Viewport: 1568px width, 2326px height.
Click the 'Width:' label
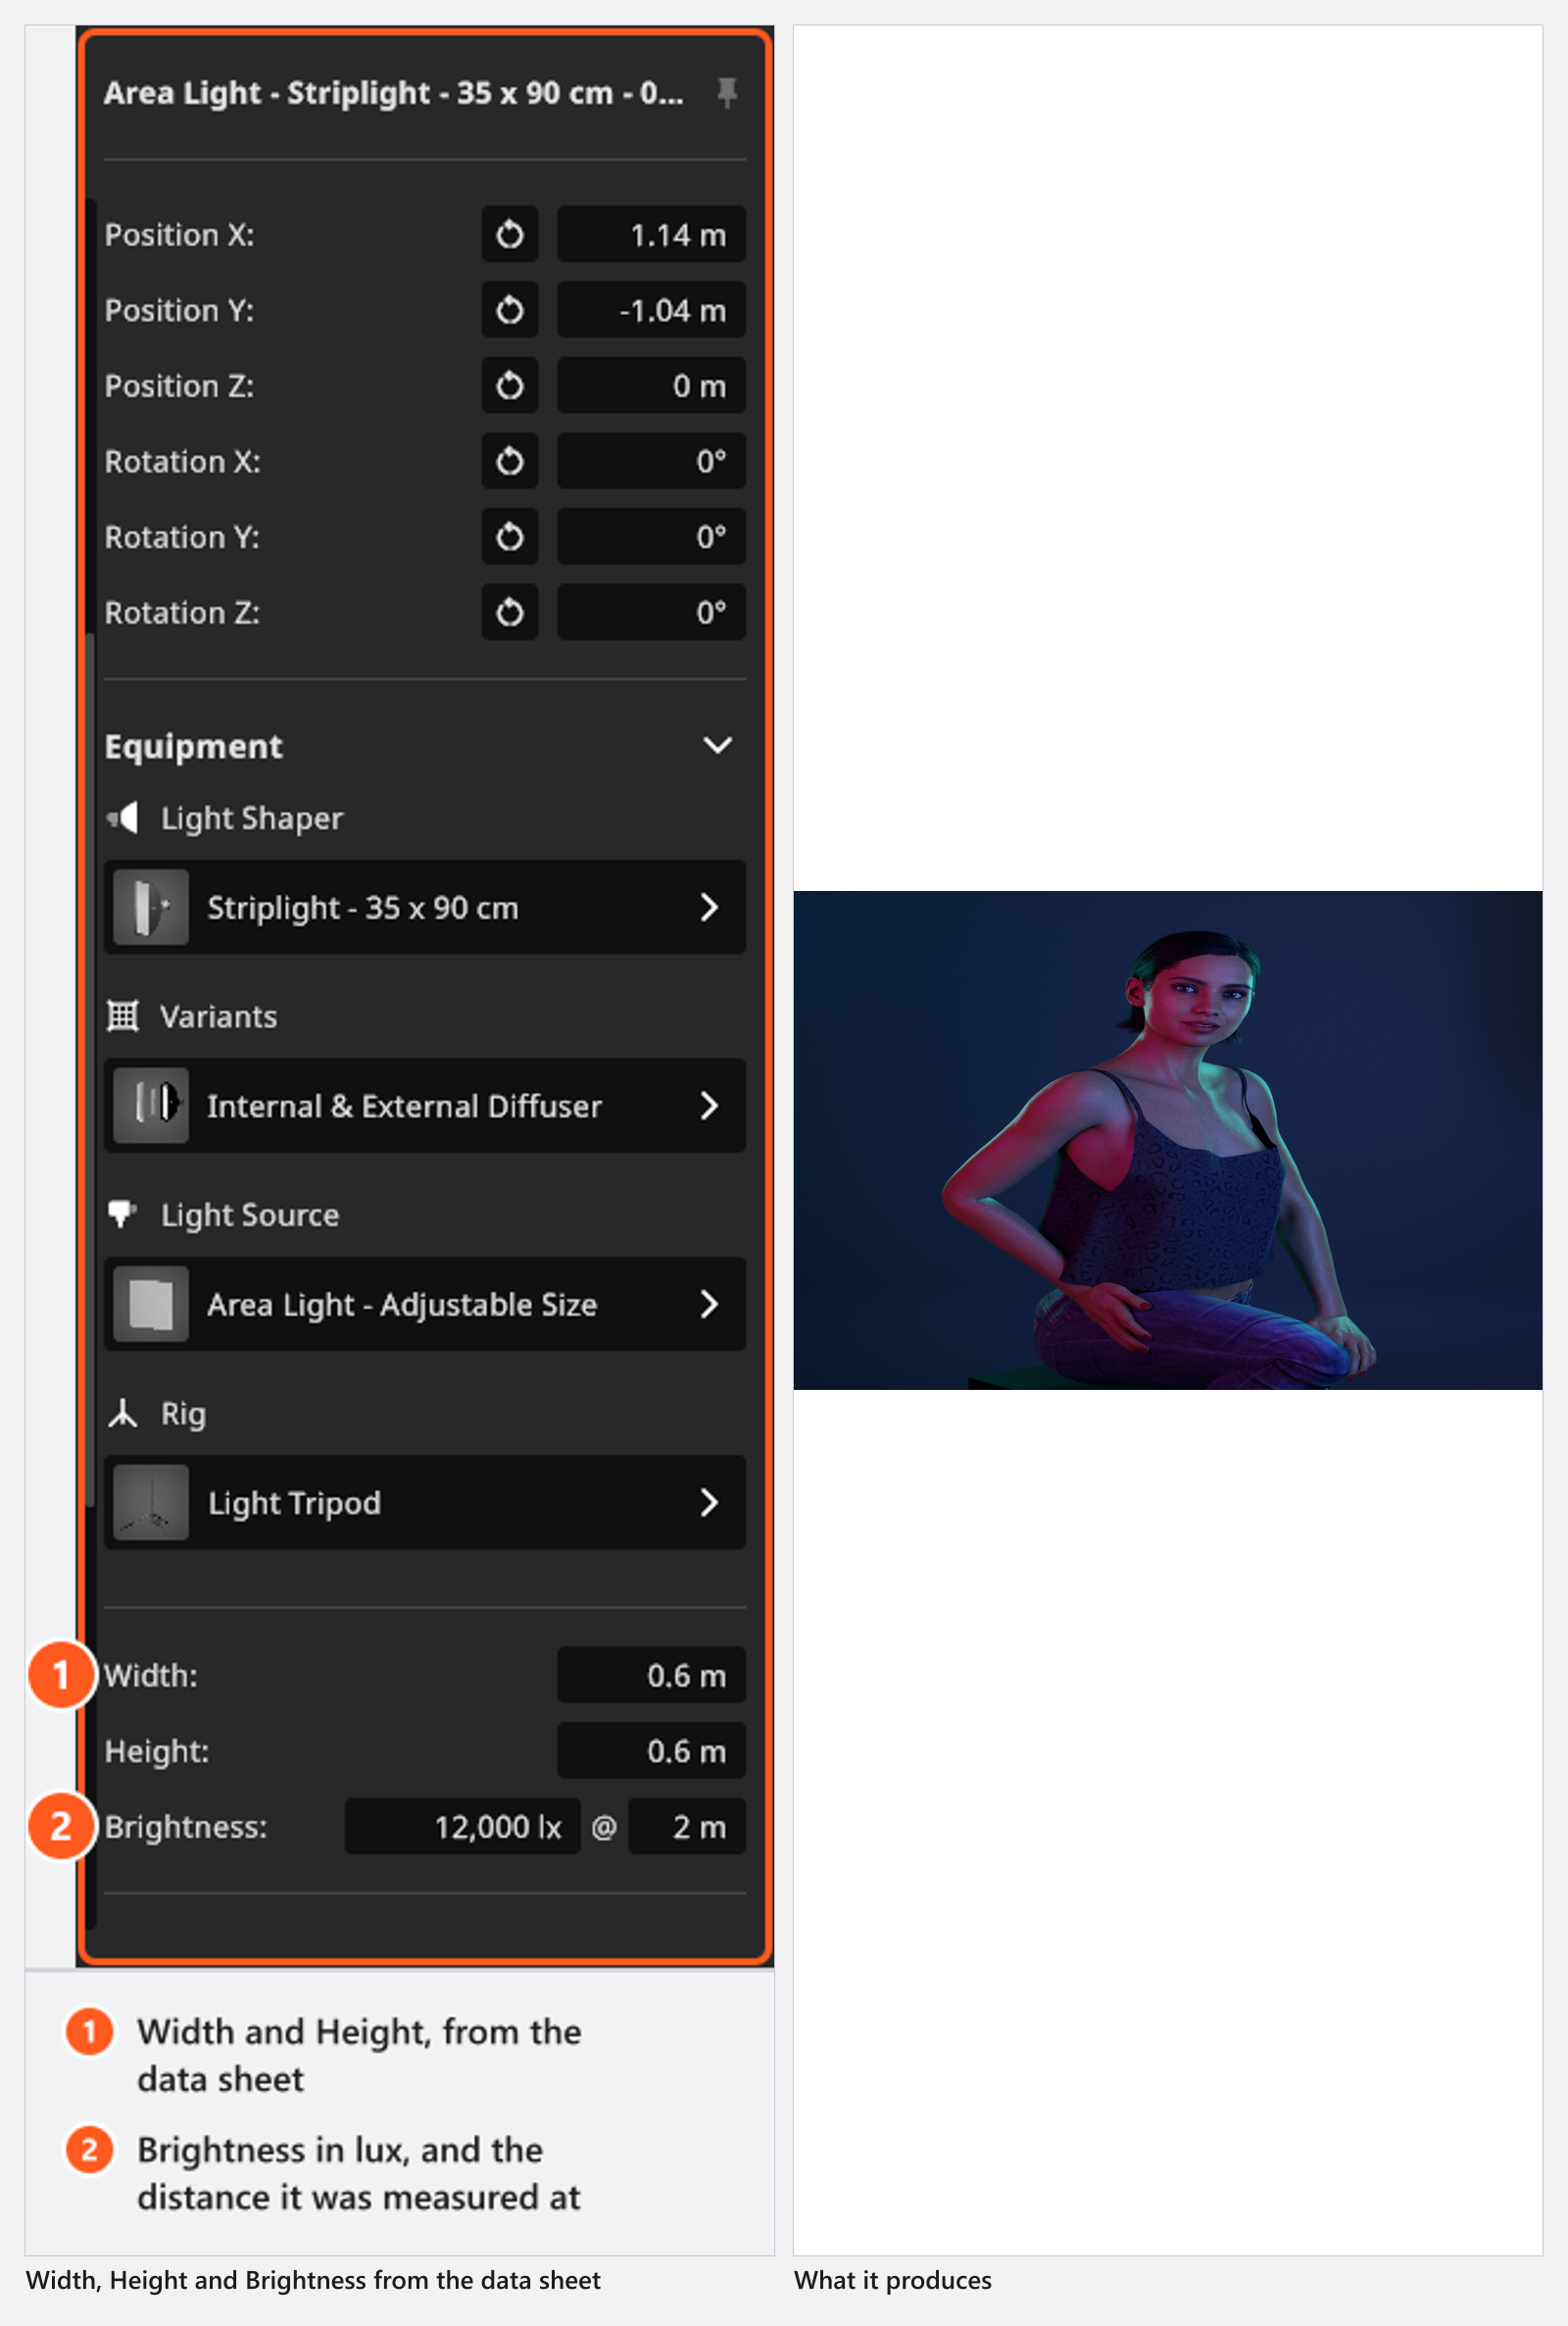[x=151, y=1676]
